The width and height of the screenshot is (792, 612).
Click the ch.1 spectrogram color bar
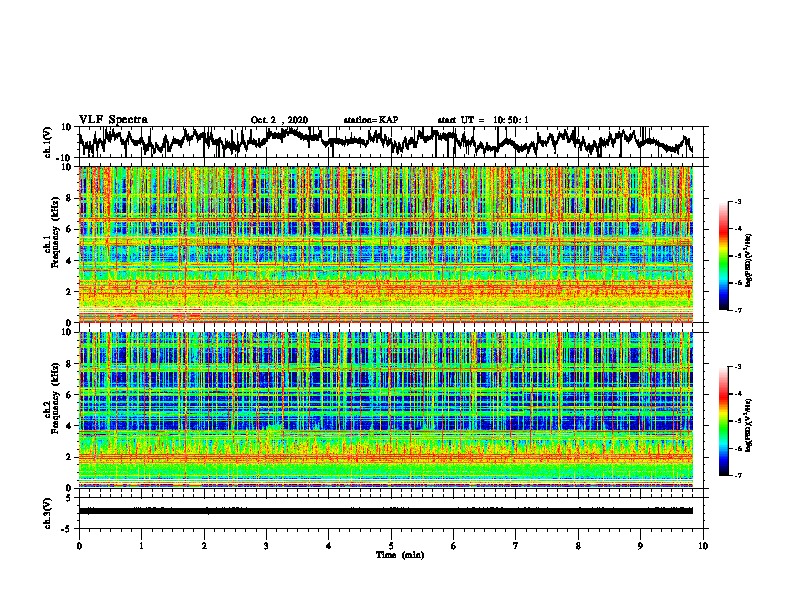point(724,256)
